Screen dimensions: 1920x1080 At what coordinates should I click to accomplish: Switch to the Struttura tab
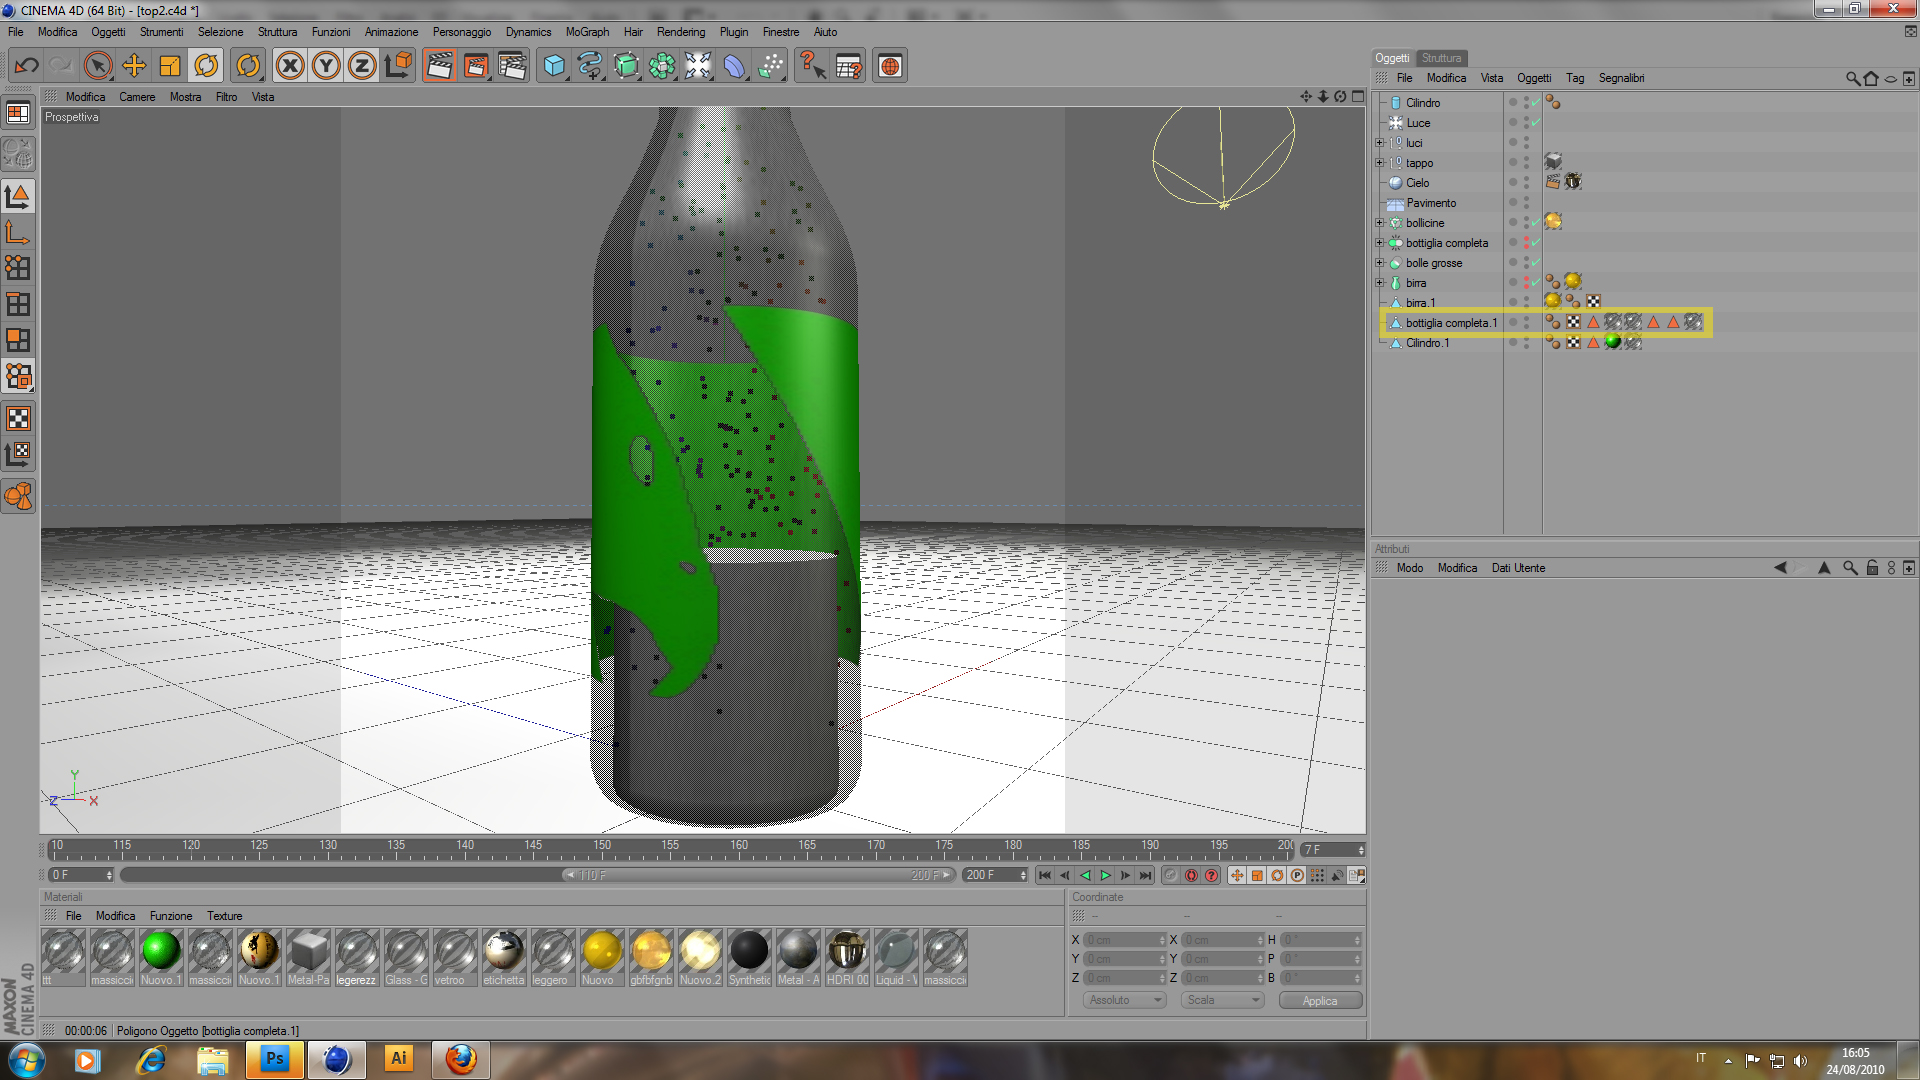1441,58
